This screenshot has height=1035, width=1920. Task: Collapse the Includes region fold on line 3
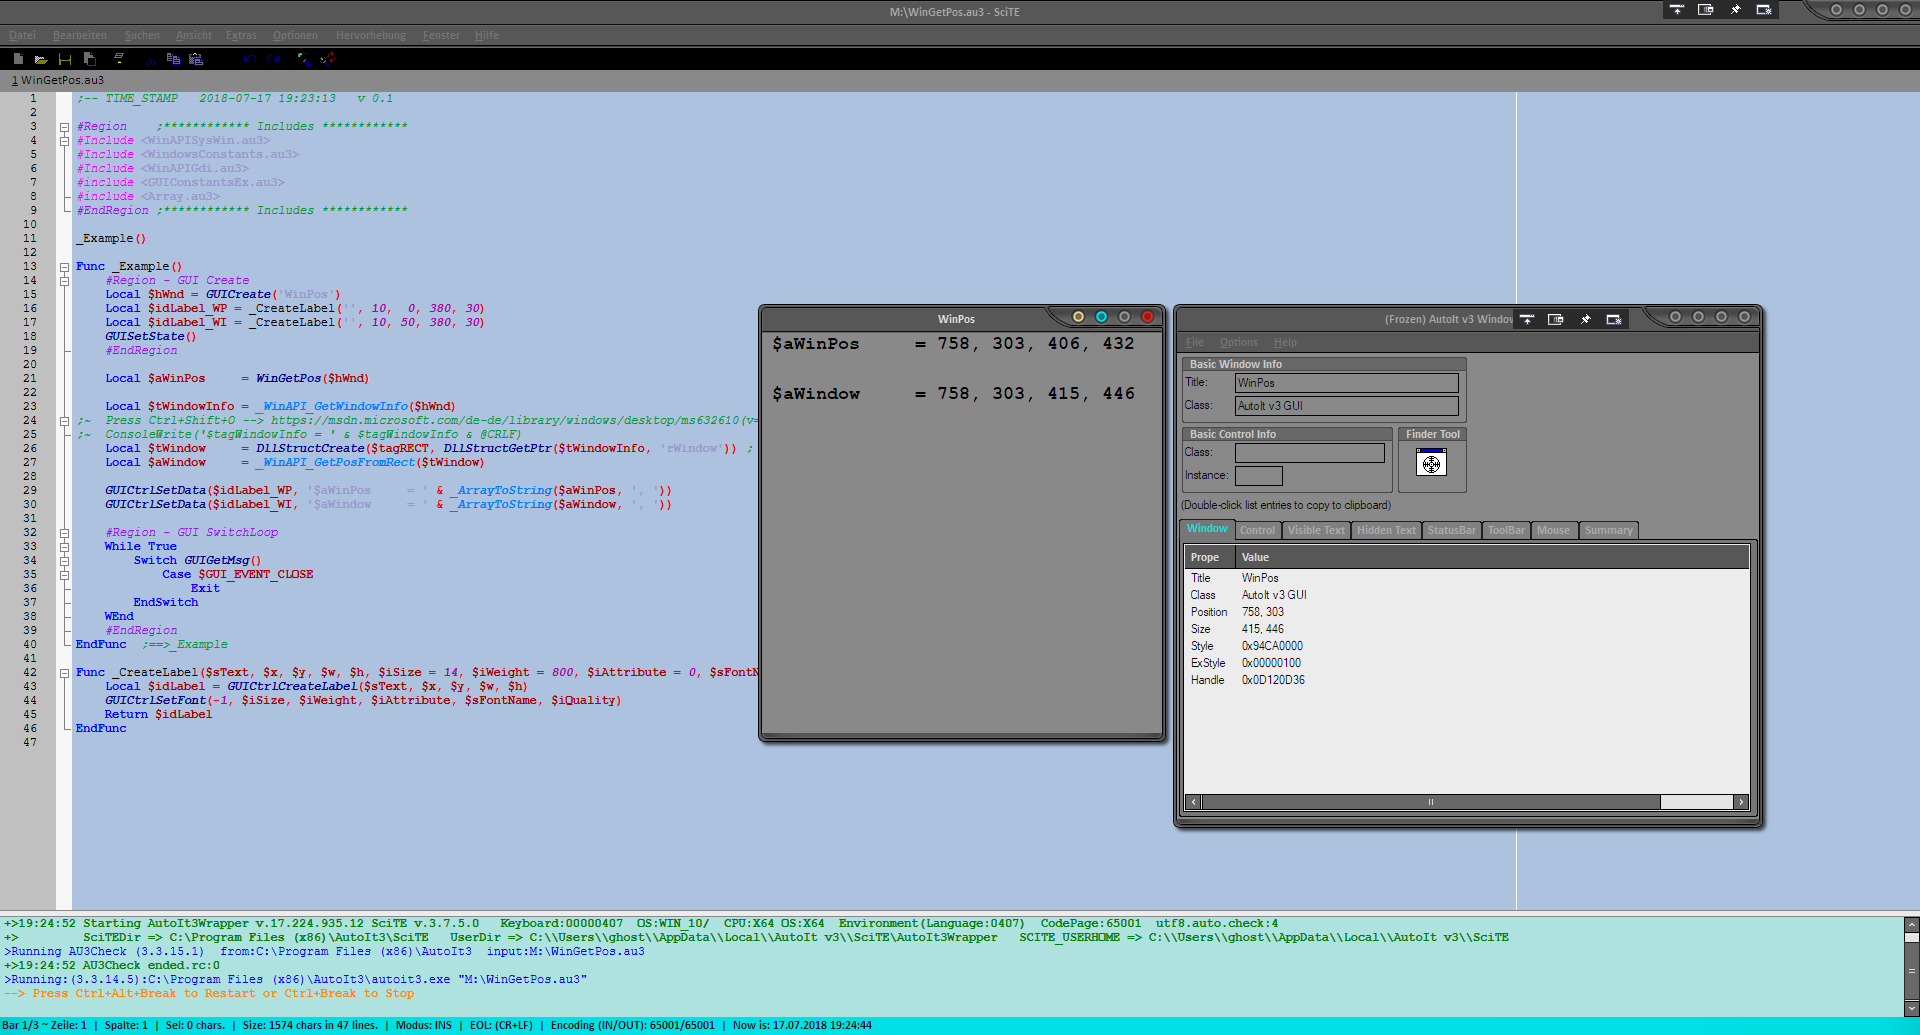tap(64, 127)
